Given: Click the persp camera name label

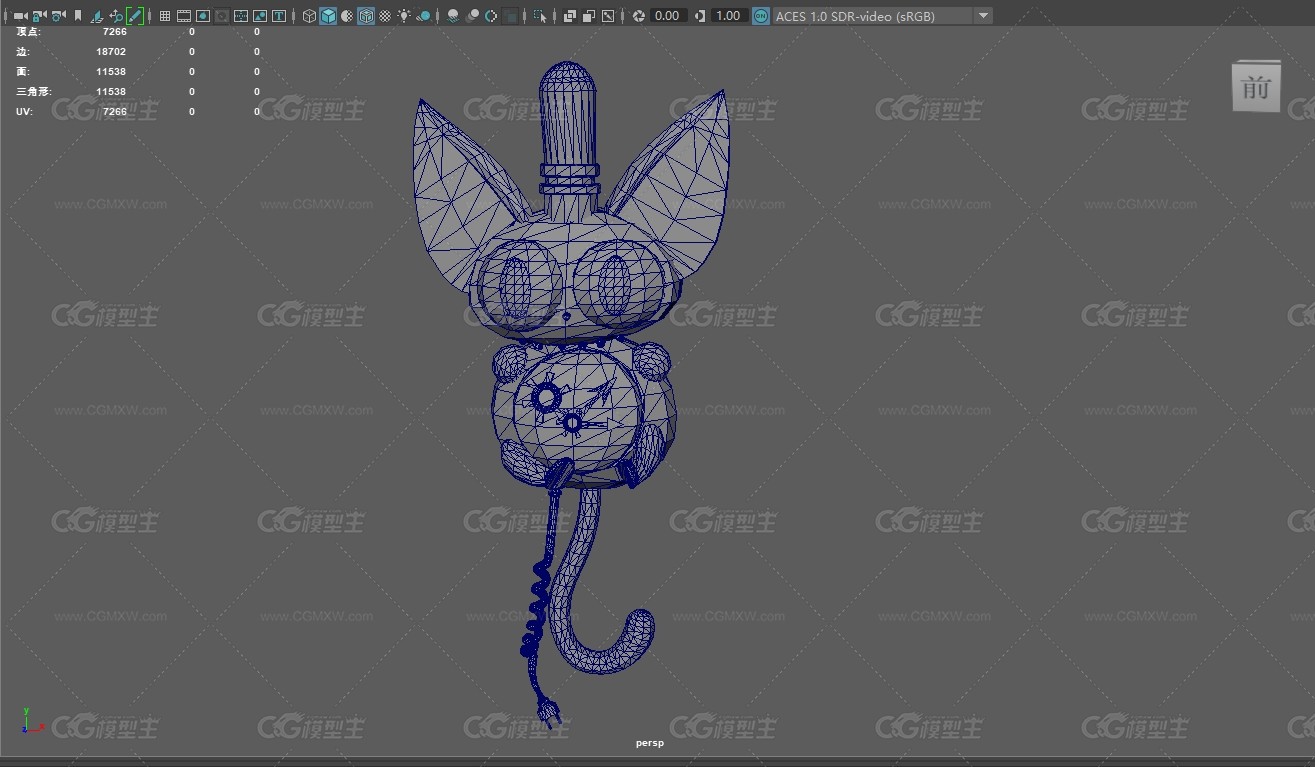Looking at the screenshot, I should point(649,743).
